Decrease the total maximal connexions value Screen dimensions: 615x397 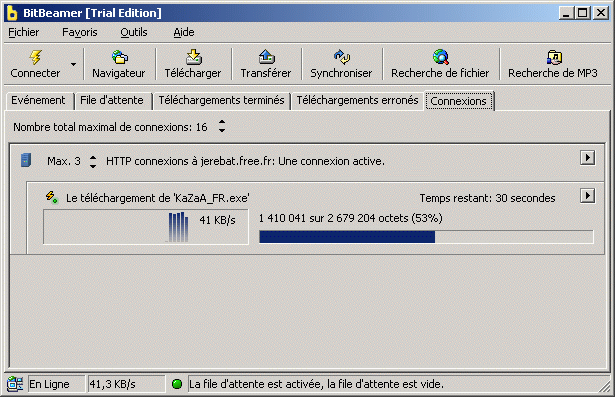(x=222, y=130)
